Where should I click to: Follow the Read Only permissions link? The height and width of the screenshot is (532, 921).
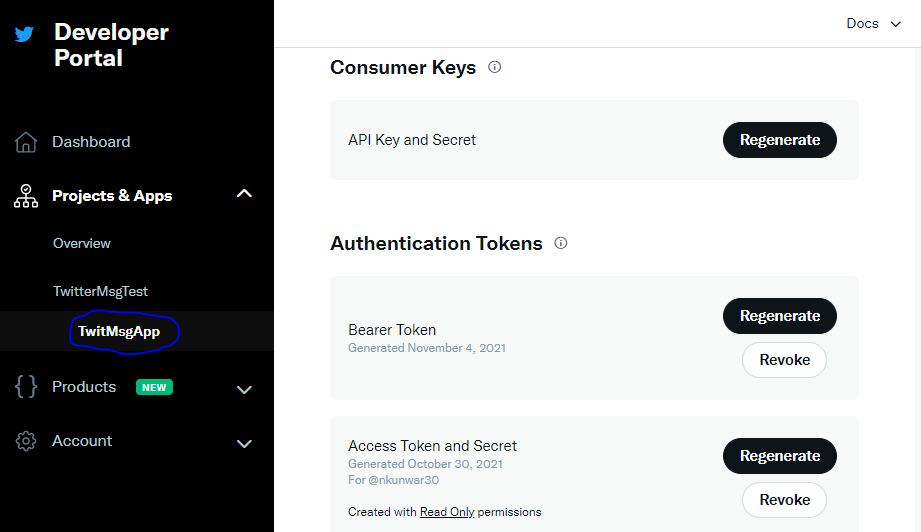(448, 512)
